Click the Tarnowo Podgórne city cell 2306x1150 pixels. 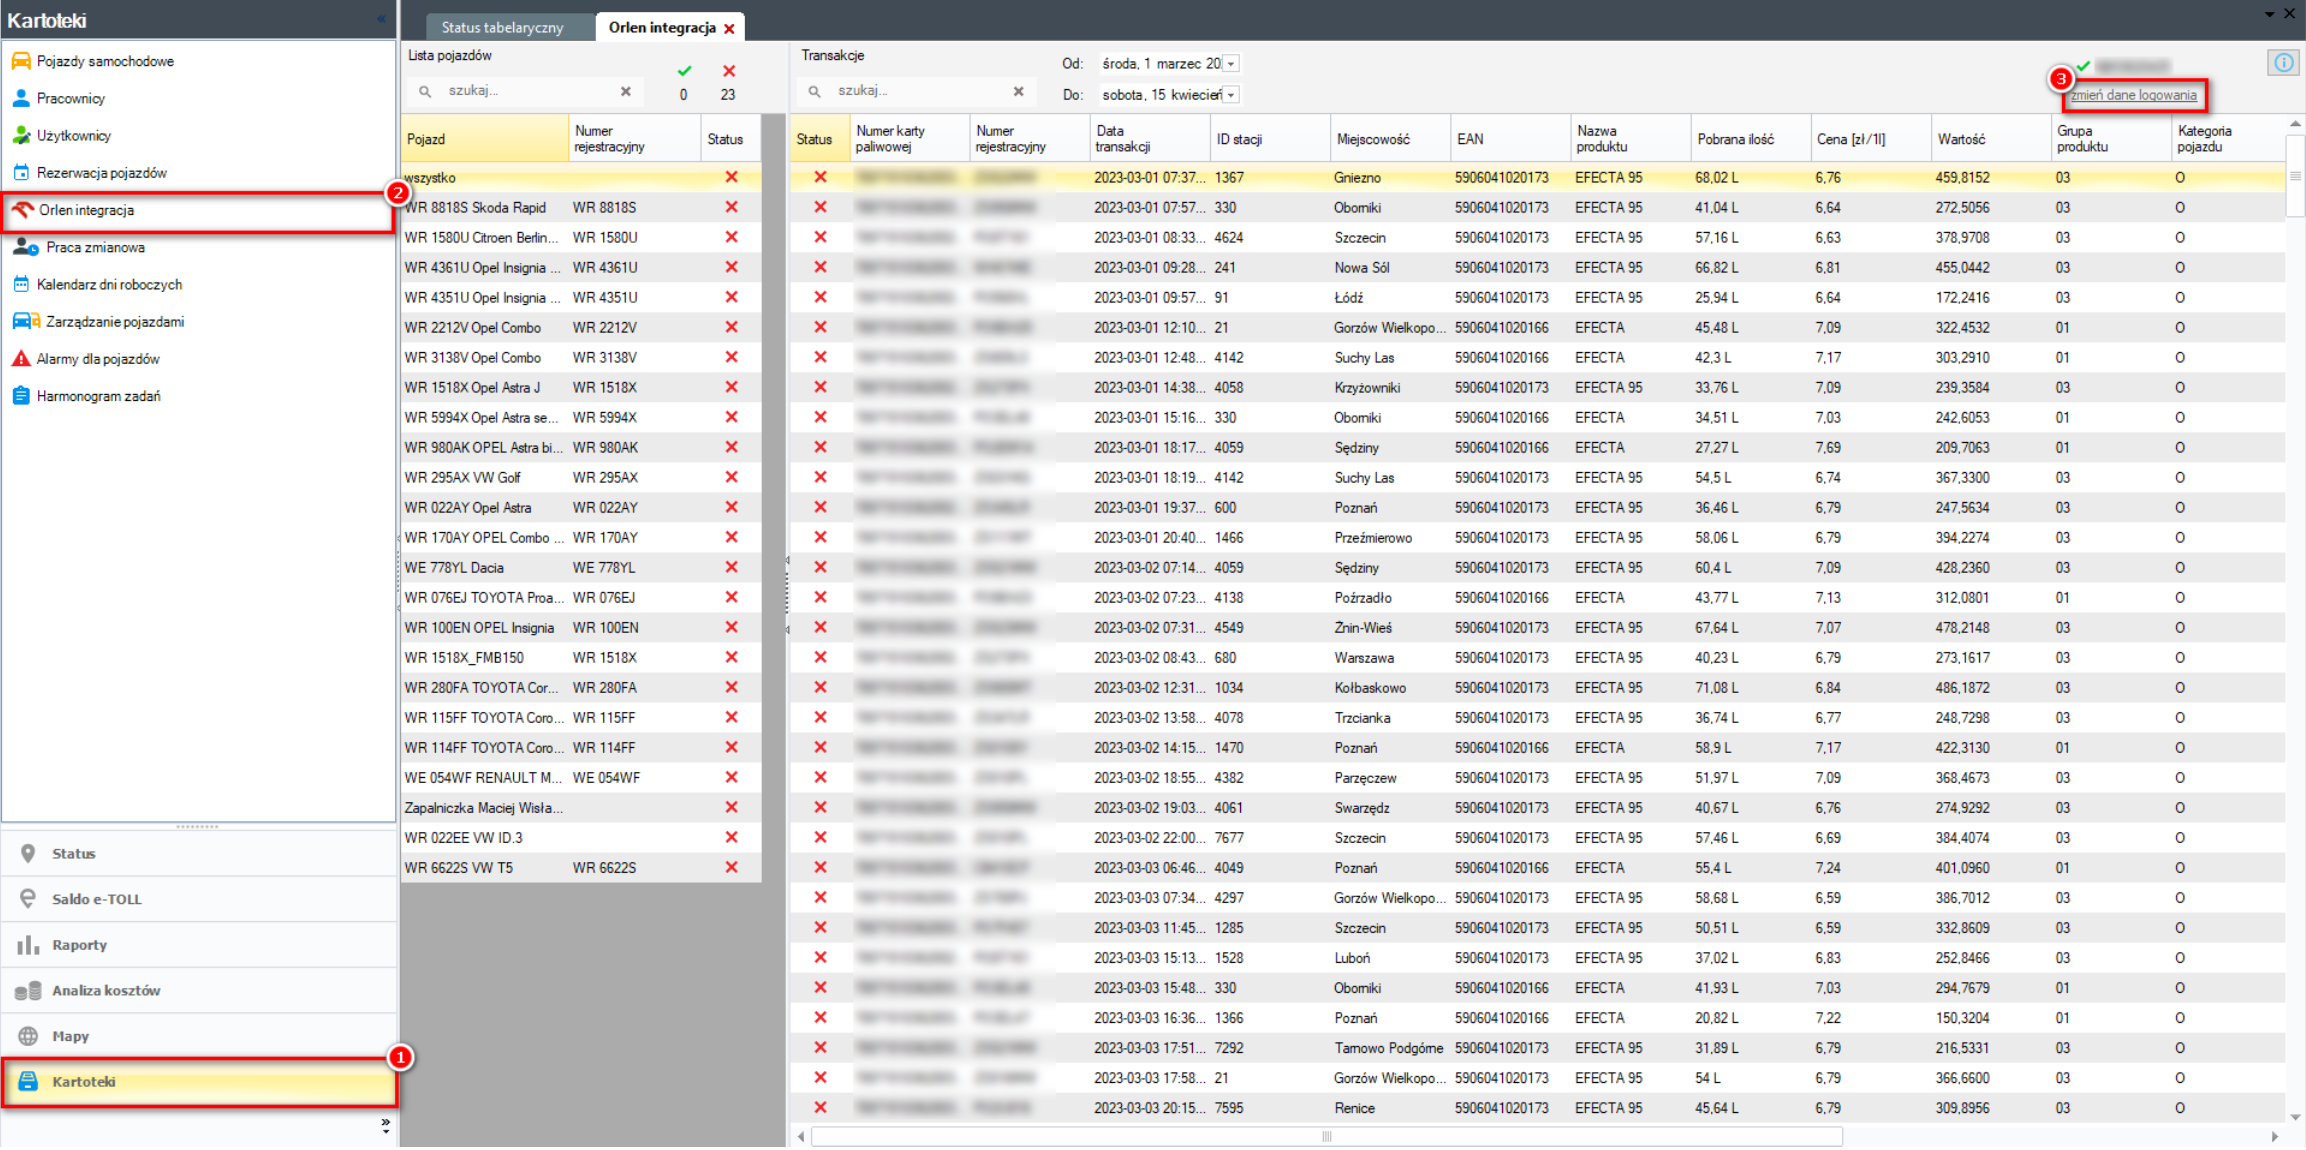(1388, 1047)
